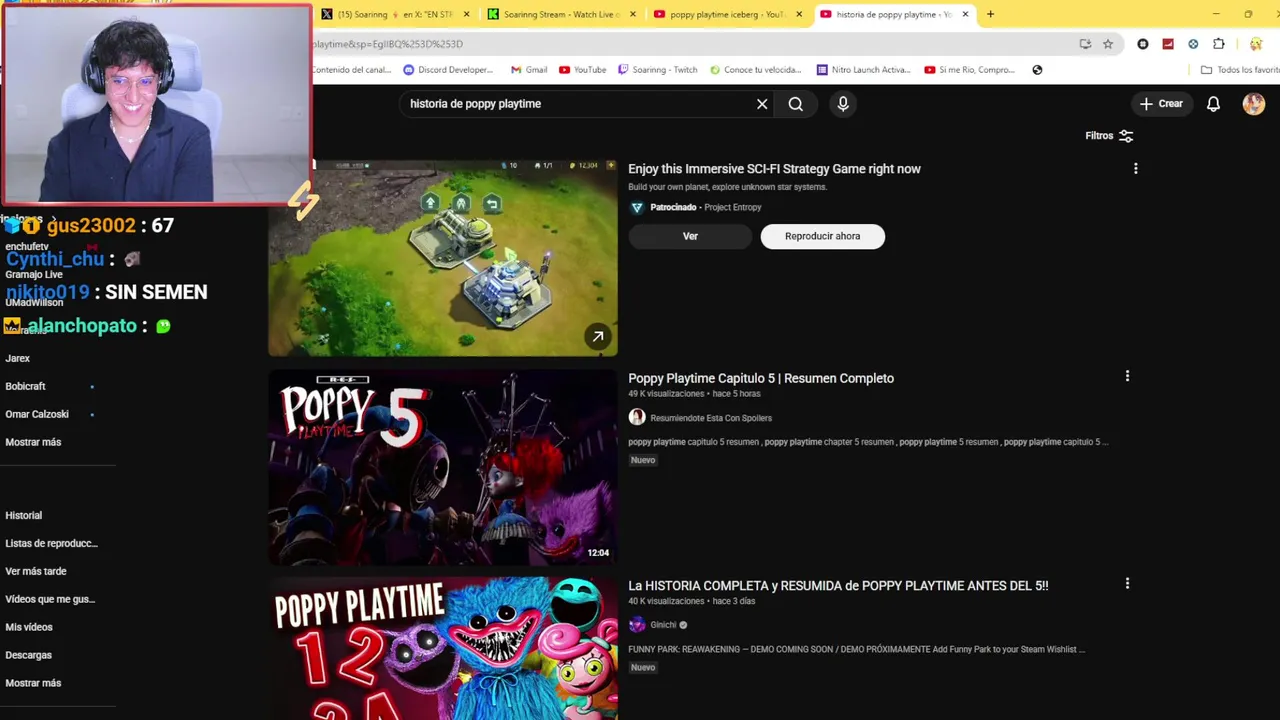Open the YouTube bookmark

point(582,70)
